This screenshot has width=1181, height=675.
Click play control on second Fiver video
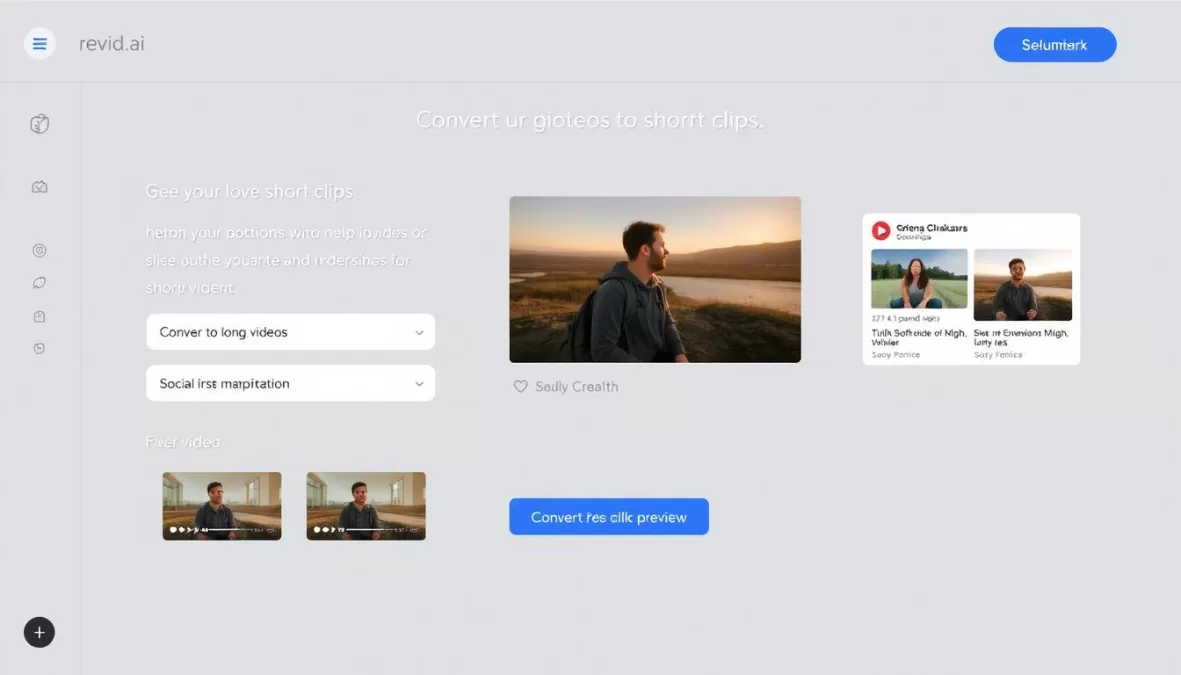click(x=317, y=530)
